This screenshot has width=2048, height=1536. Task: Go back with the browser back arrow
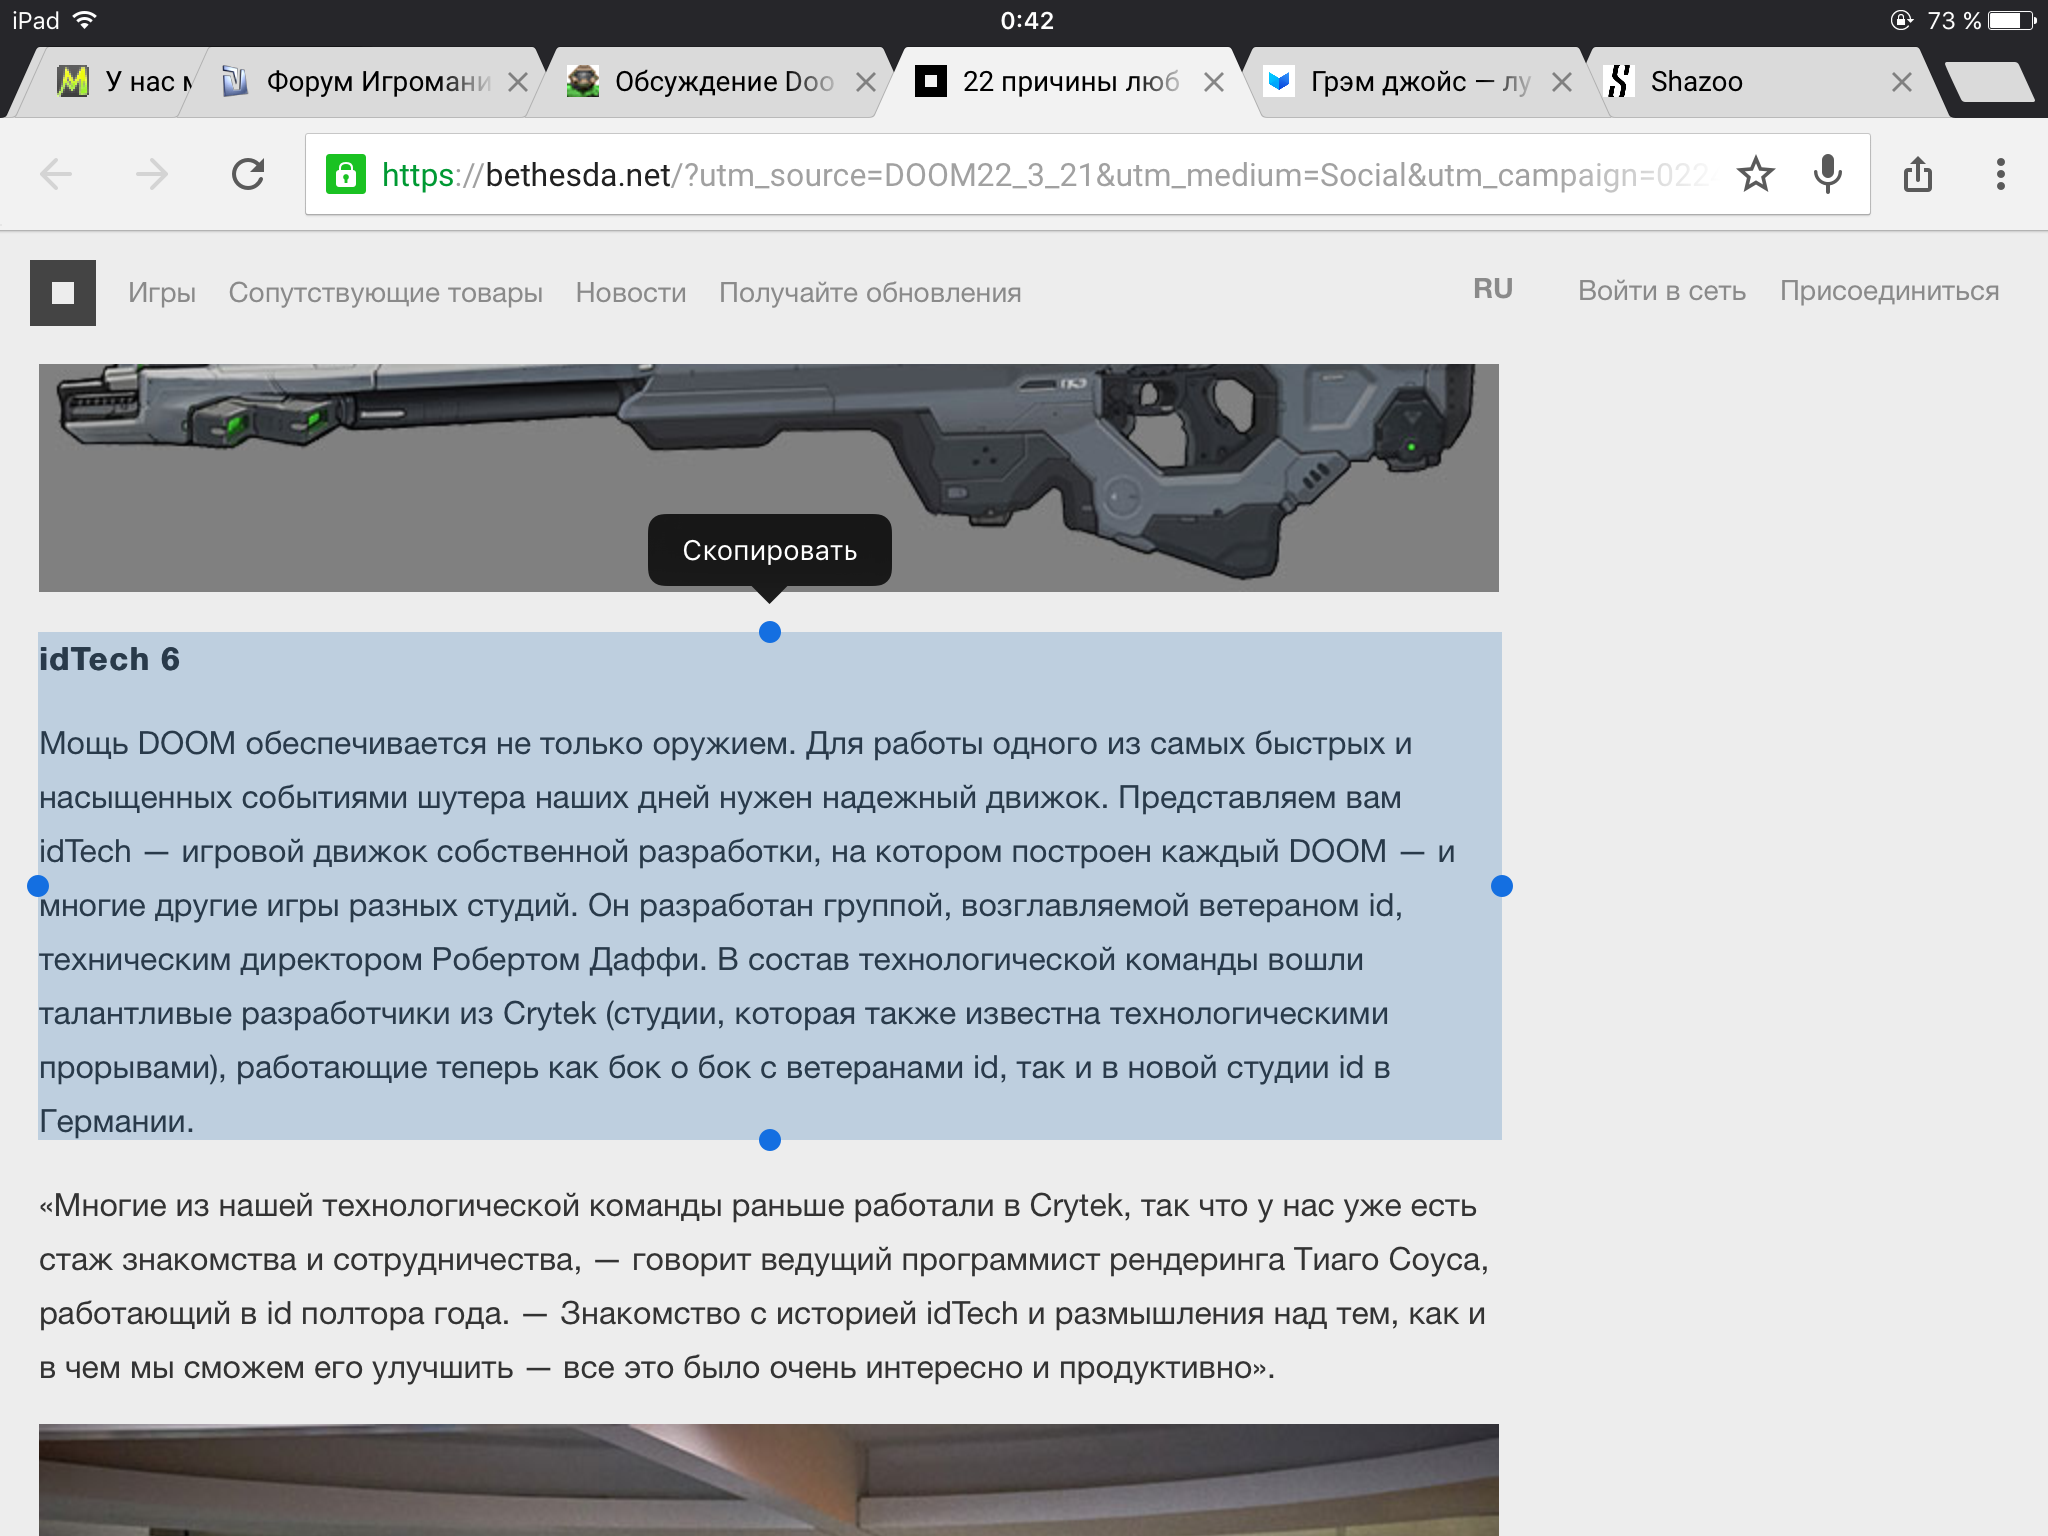56,175
